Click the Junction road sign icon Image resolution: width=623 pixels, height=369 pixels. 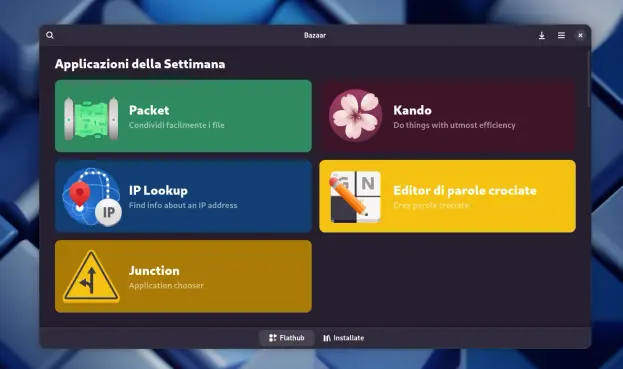click(91, 276)
